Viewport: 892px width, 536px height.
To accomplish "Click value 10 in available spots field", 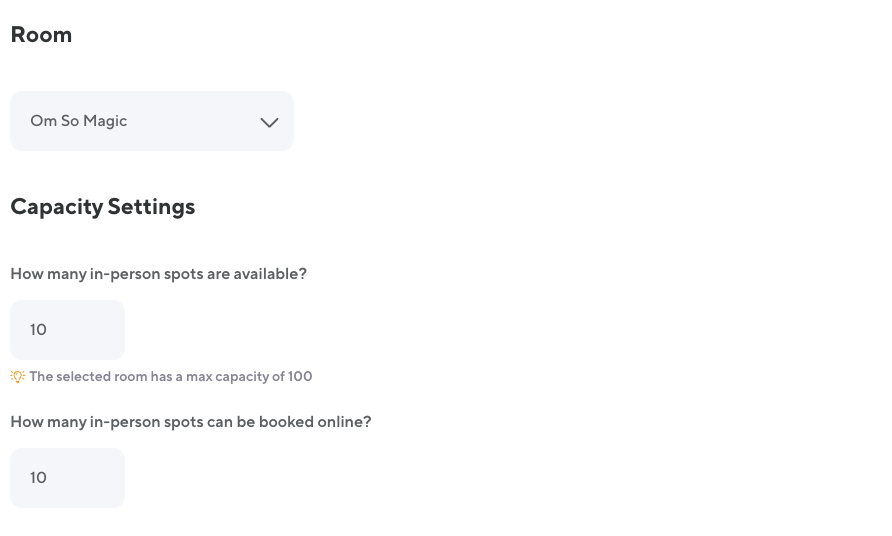I will (x=39, y=330).
